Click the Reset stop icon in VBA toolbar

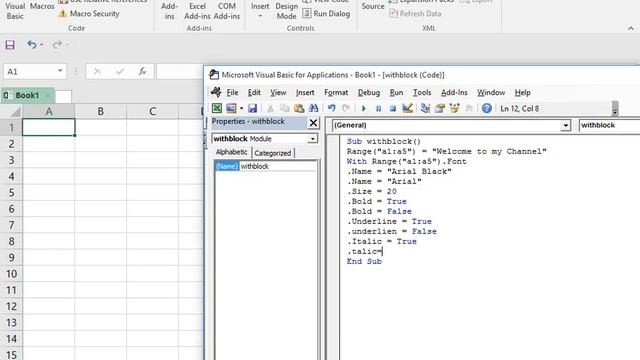click(393, 109)
